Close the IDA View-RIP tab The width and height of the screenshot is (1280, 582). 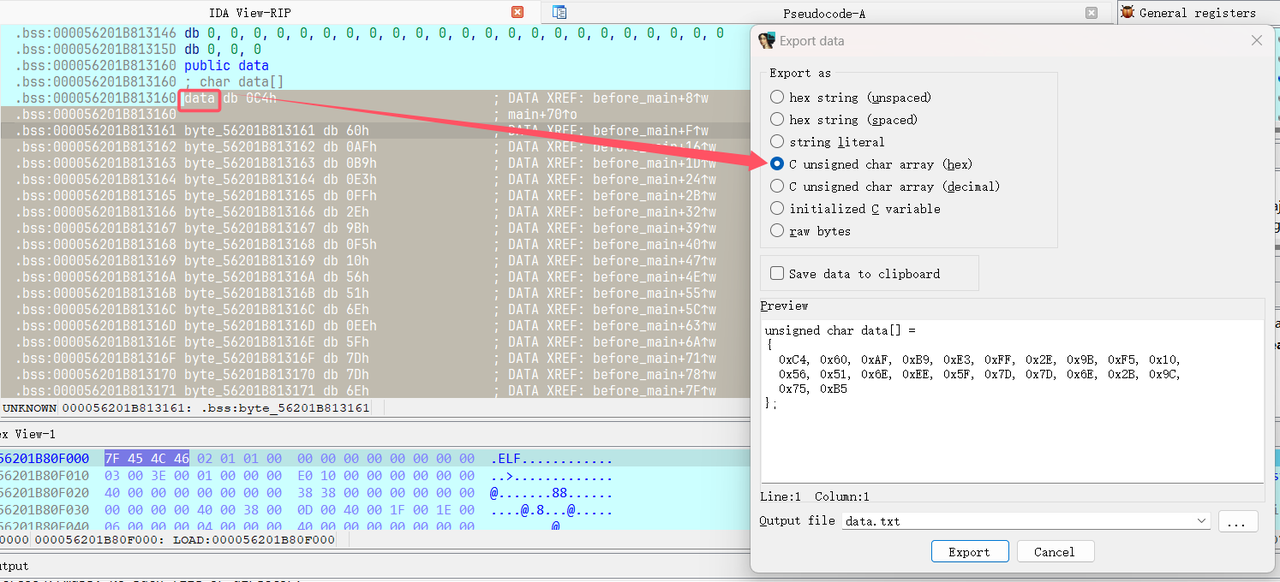517,12
